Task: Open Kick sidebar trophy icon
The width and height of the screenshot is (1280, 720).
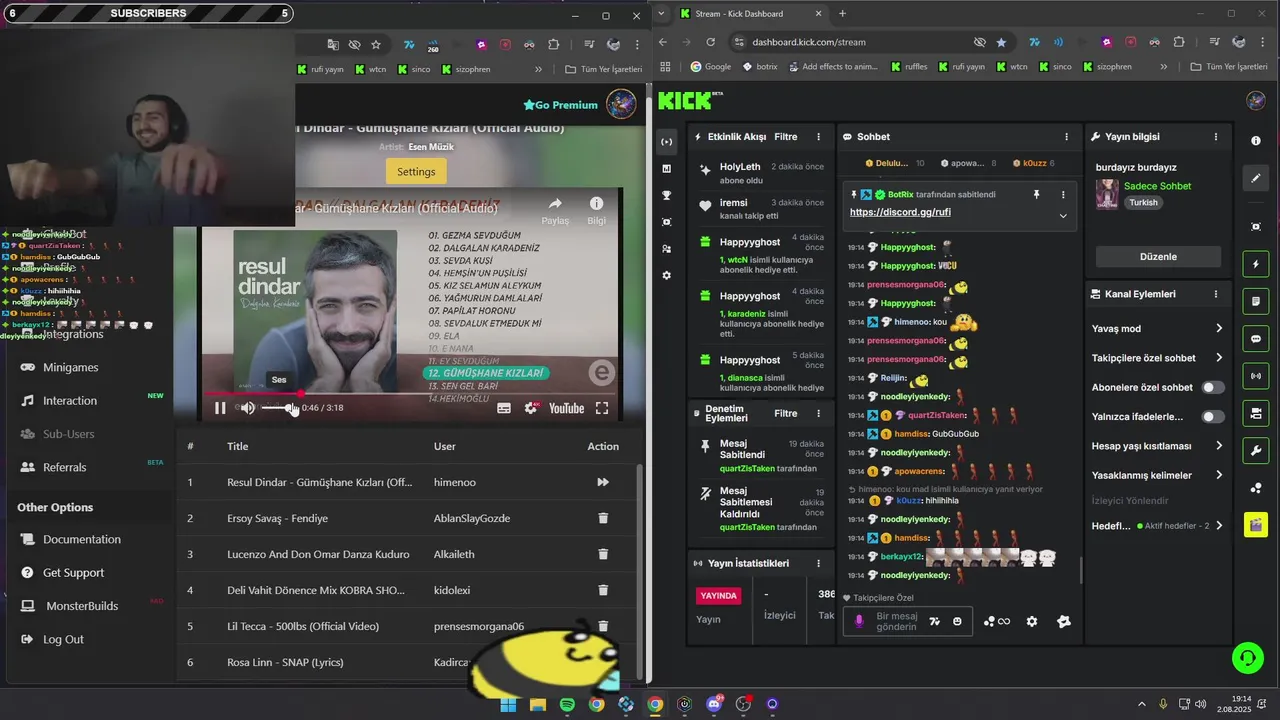Action: tap(667, 195)
